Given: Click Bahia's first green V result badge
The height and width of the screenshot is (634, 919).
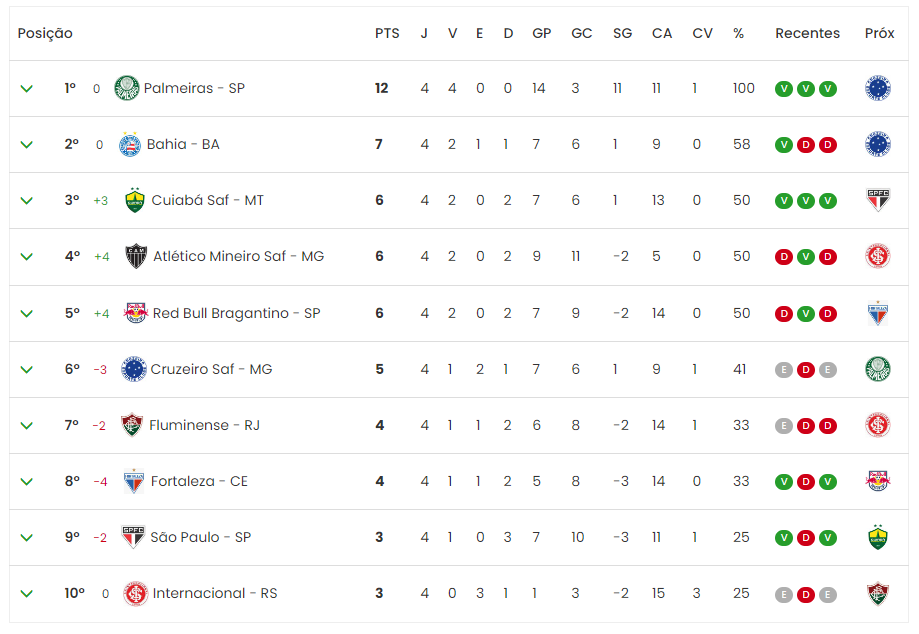Looking at the screenshot, I should coord(784,145).
